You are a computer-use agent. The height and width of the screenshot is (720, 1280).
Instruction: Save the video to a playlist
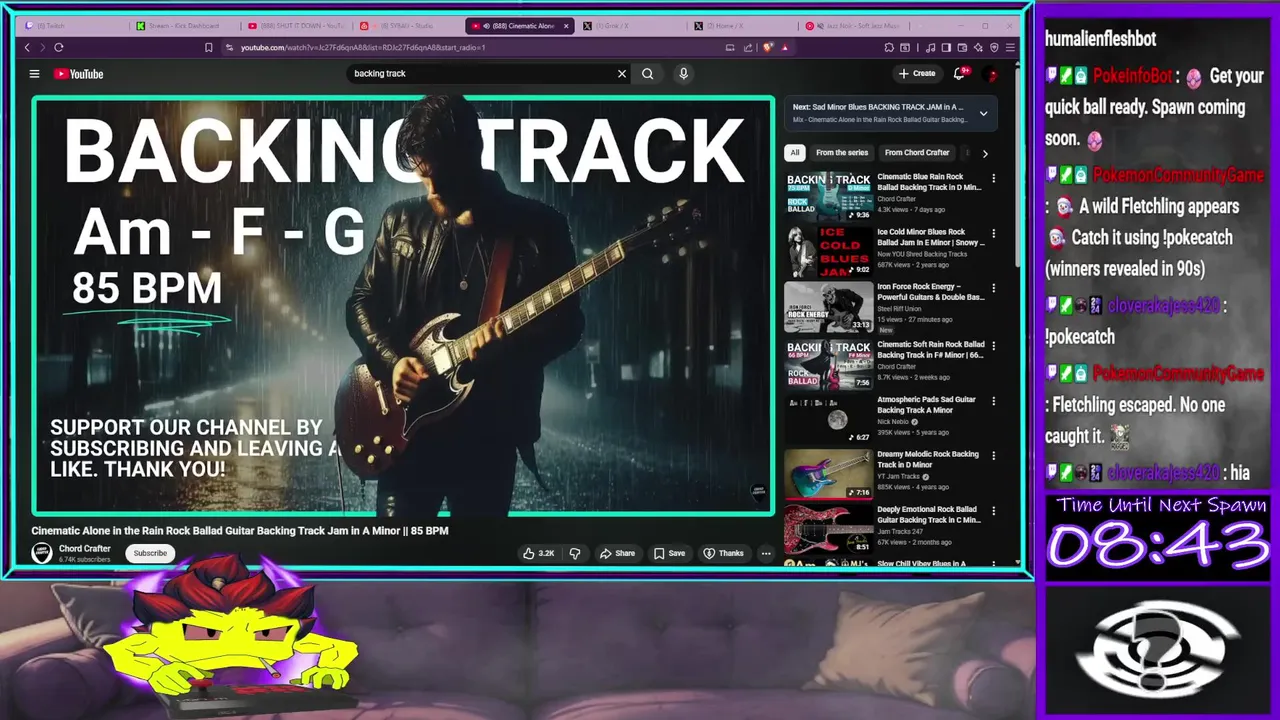point(670,553)
